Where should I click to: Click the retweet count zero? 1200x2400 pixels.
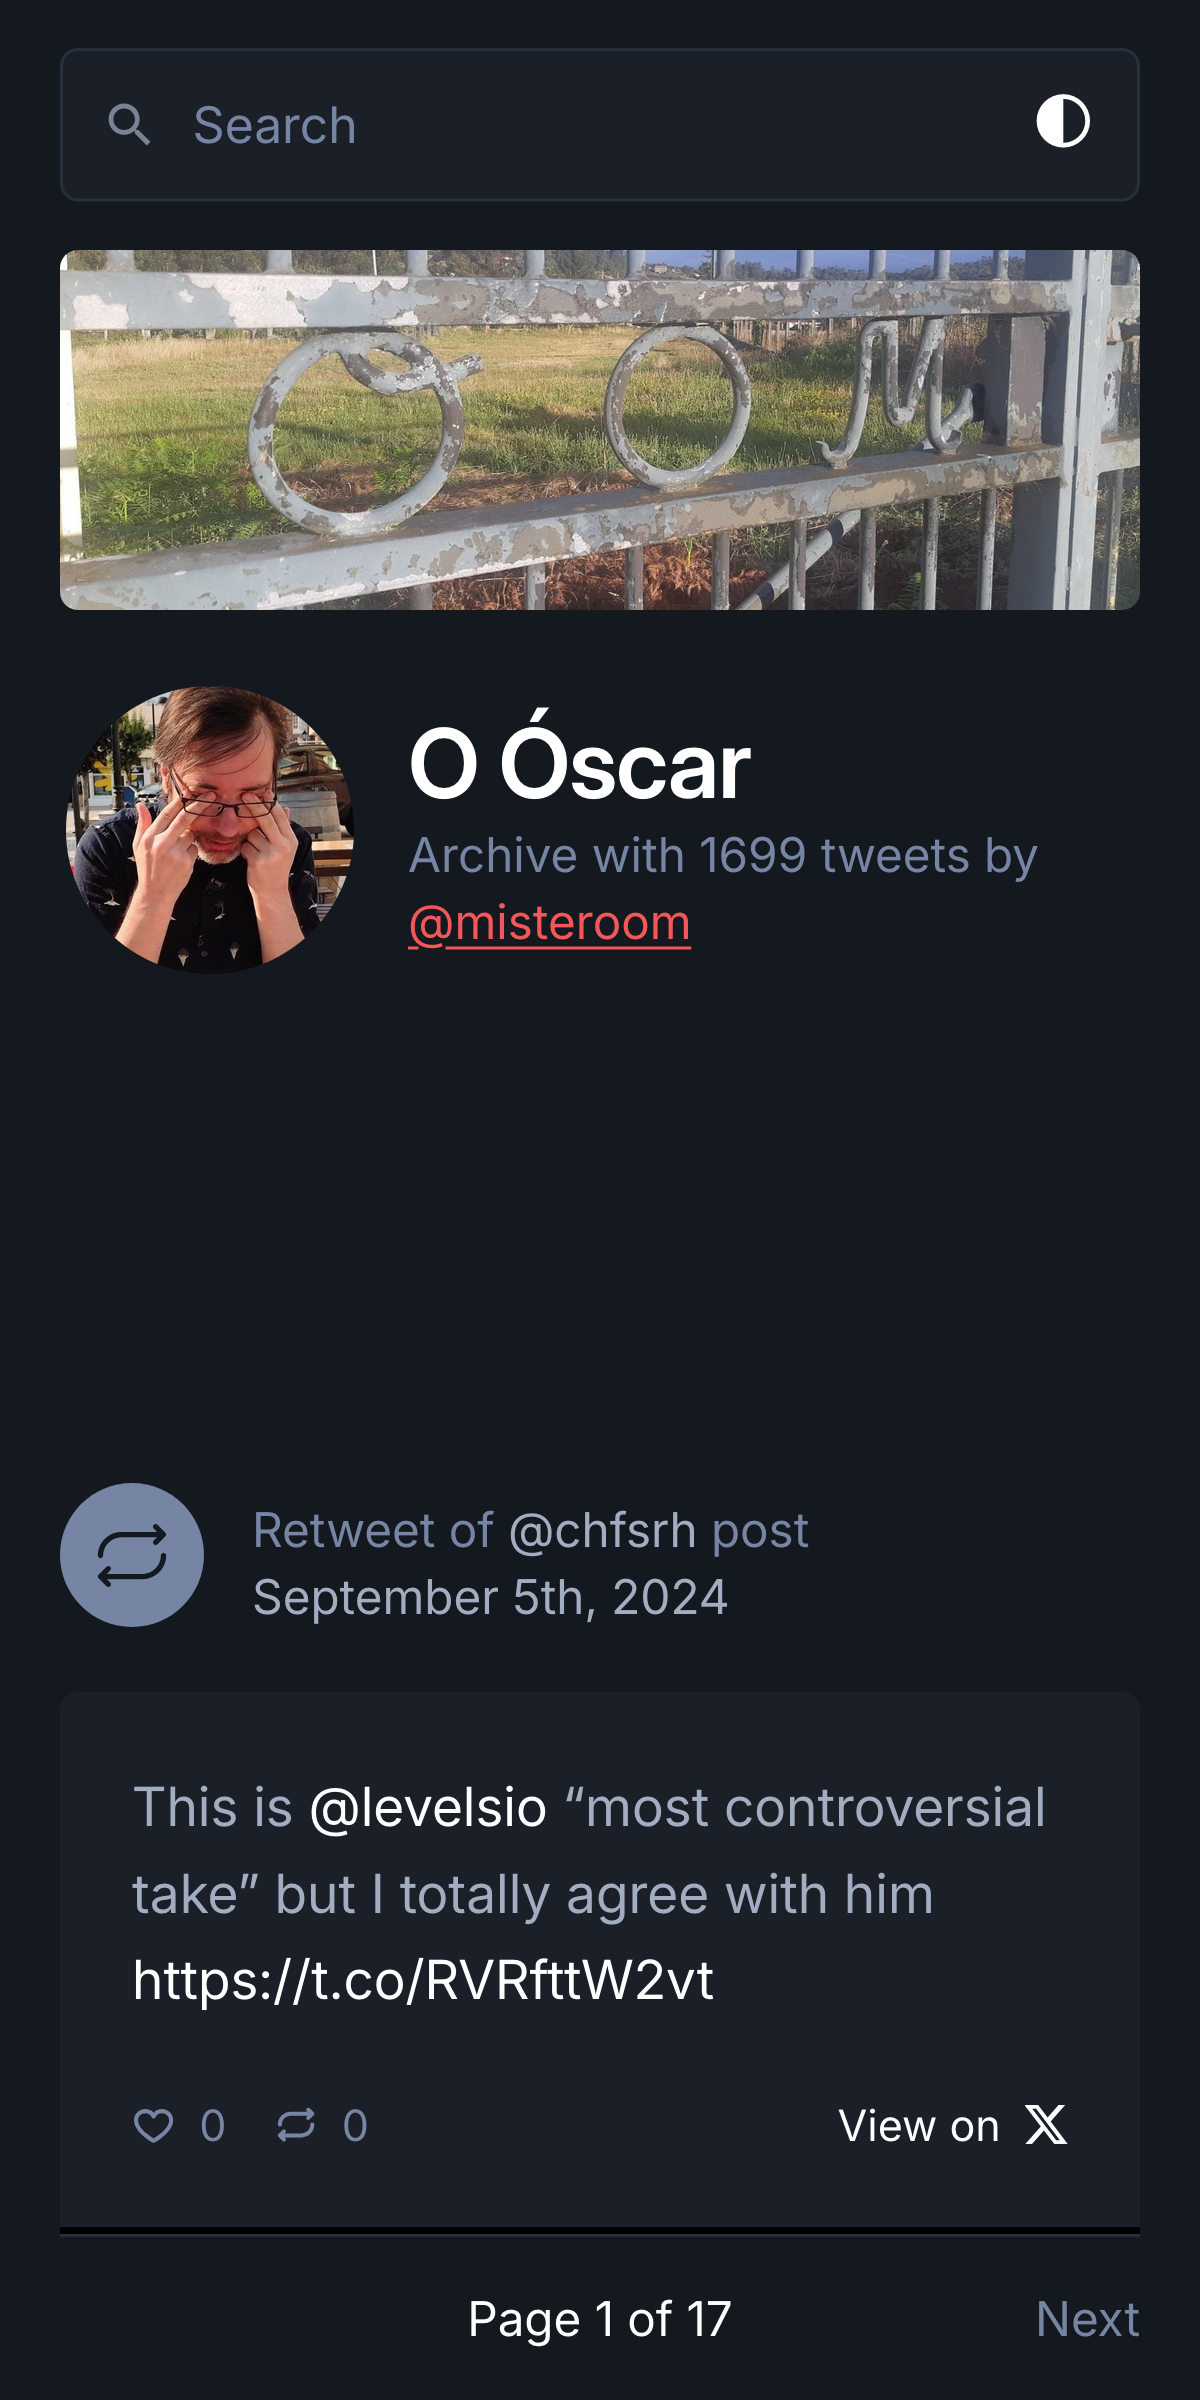(x=355, y=2126)
